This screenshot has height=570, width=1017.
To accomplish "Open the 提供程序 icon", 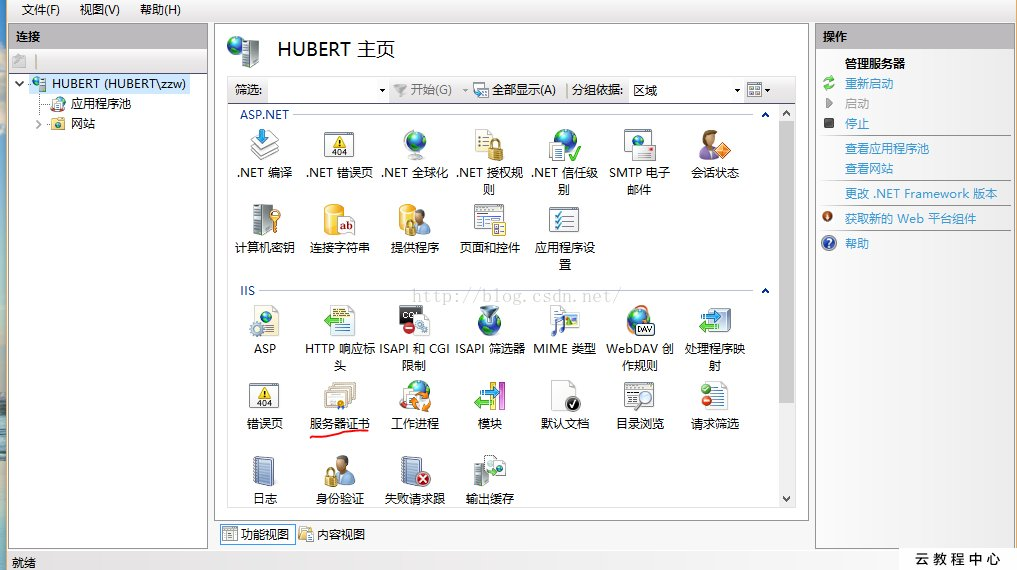I will tap(414, 220).
